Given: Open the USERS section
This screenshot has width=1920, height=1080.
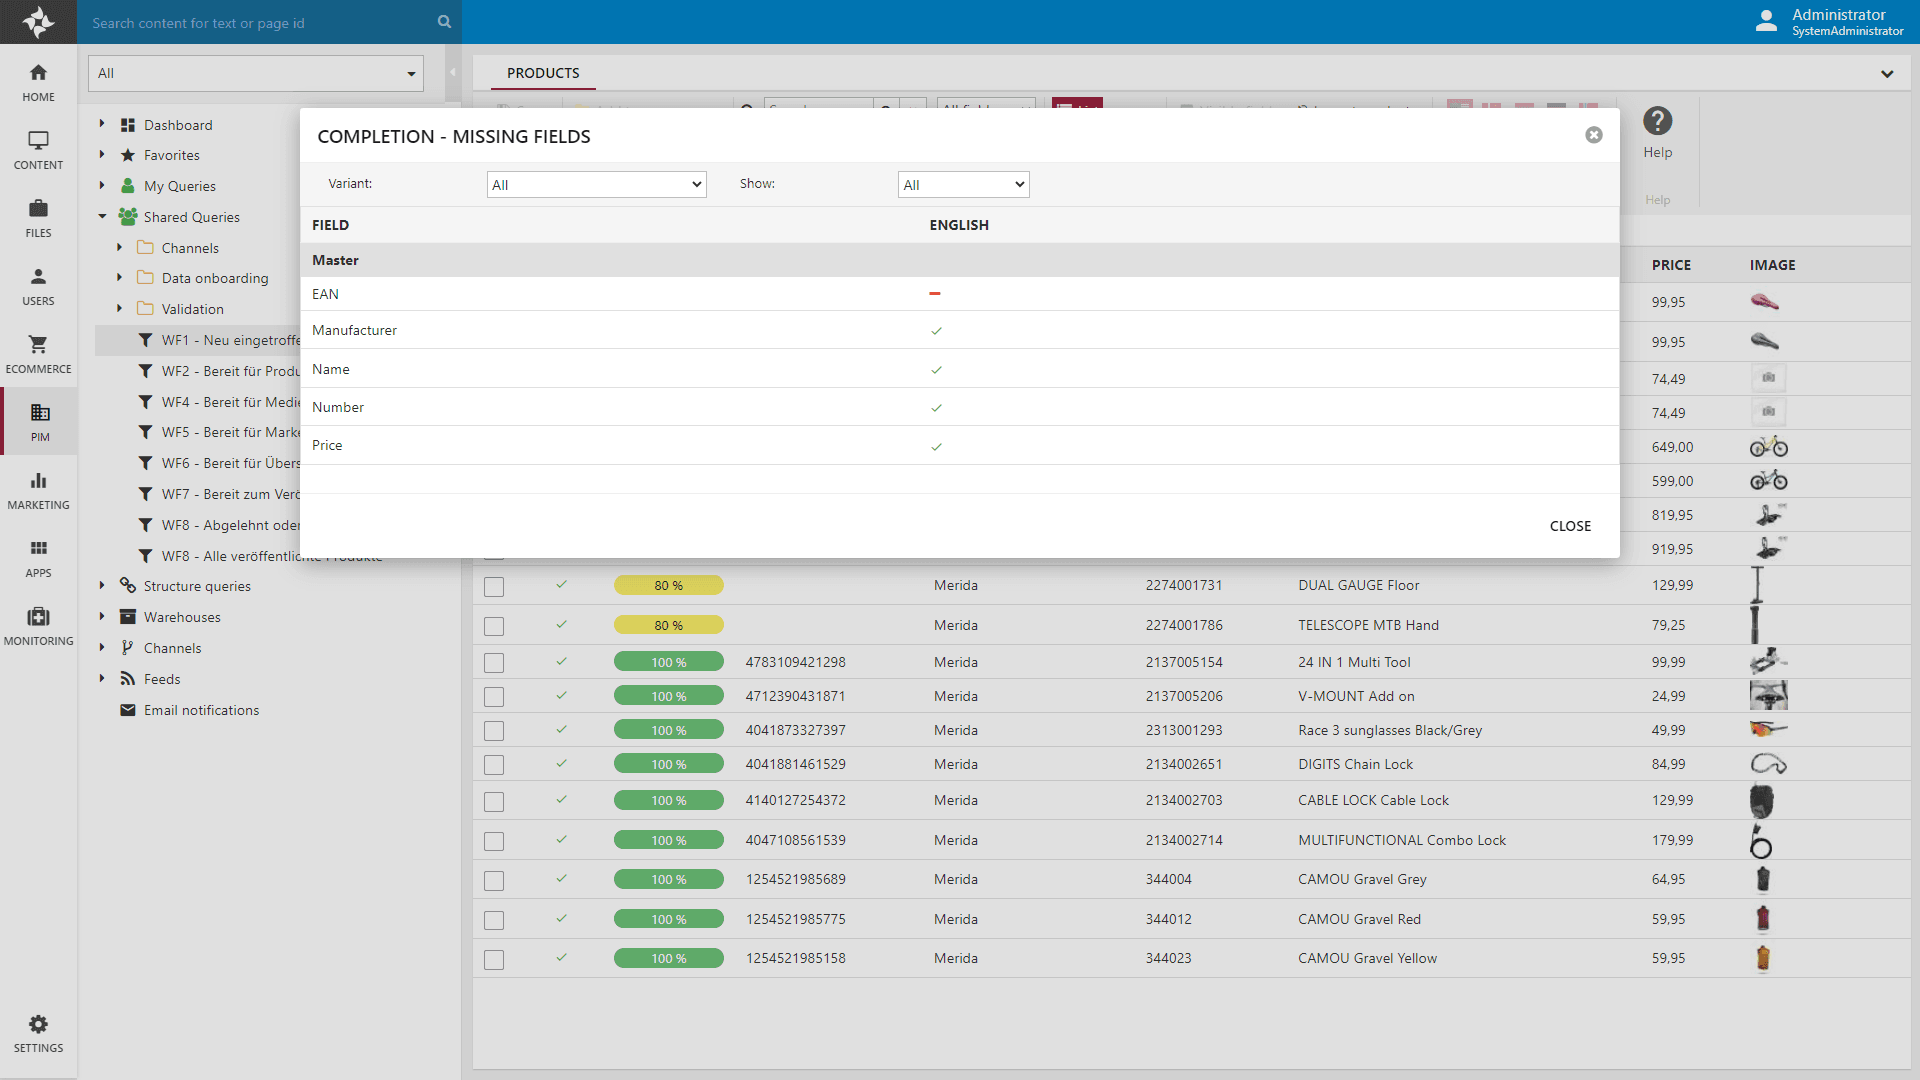Looking at the screenshot, I should pos(38,286).
